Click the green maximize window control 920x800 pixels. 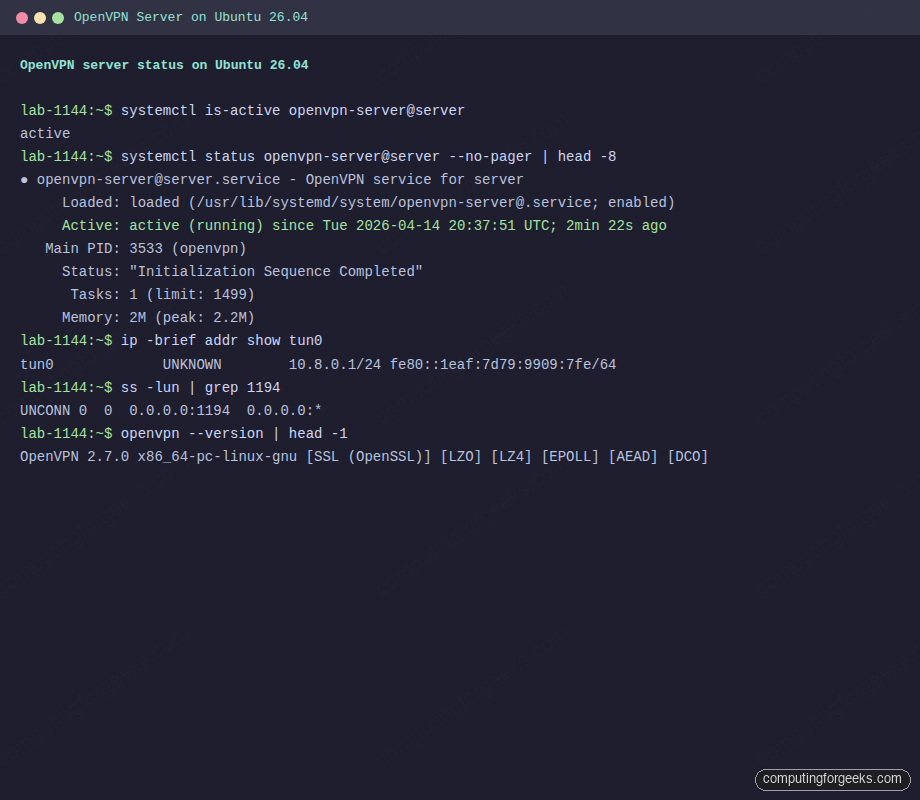[x=58, y=17]
